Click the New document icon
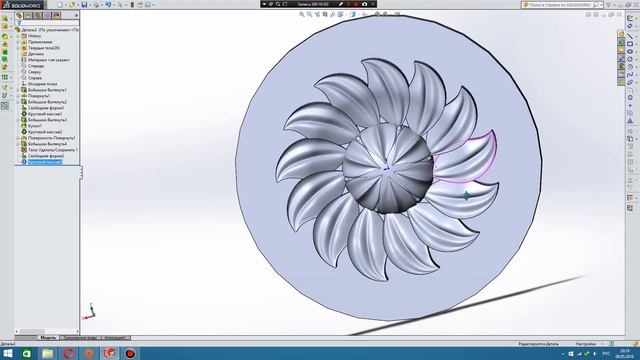Screen dimensions: 640x360 pos(60,5)
